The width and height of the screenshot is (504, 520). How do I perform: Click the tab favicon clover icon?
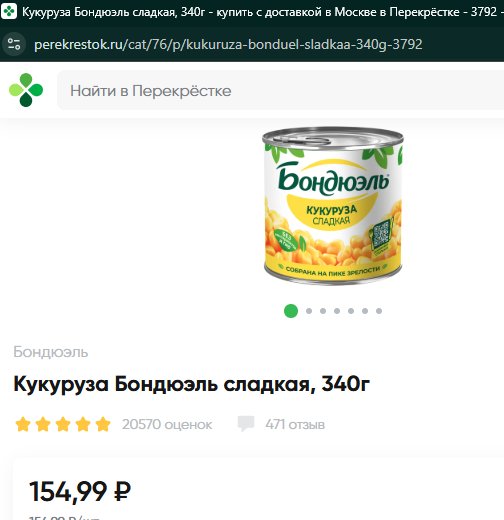pos(9,11)
